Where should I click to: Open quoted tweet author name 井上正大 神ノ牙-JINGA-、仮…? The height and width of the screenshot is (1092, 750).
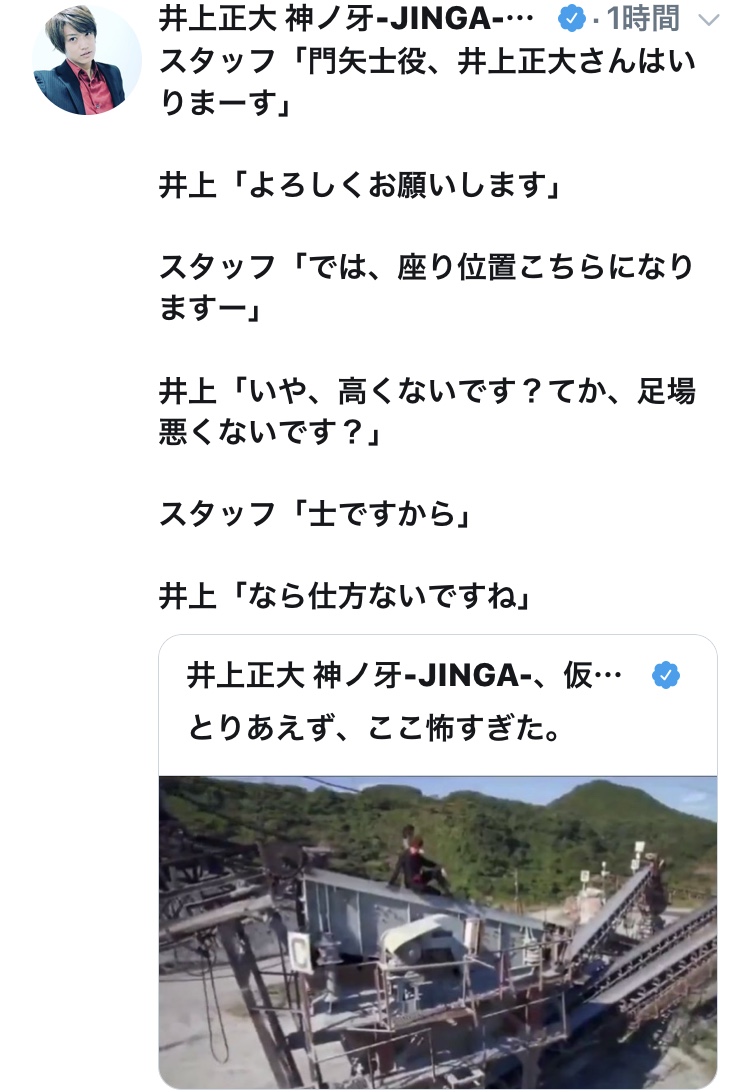pos(404,676)
